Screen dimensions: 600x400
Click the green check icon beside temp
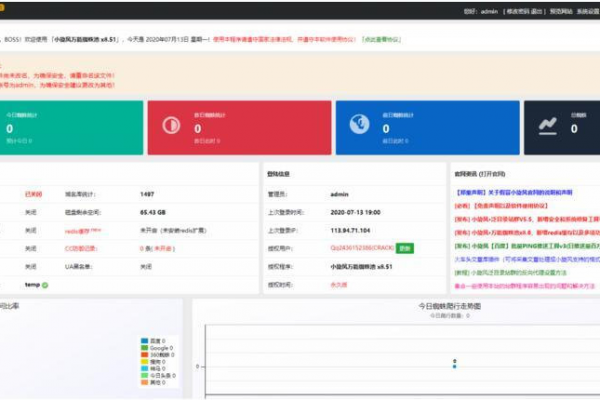tap(45, 285)
